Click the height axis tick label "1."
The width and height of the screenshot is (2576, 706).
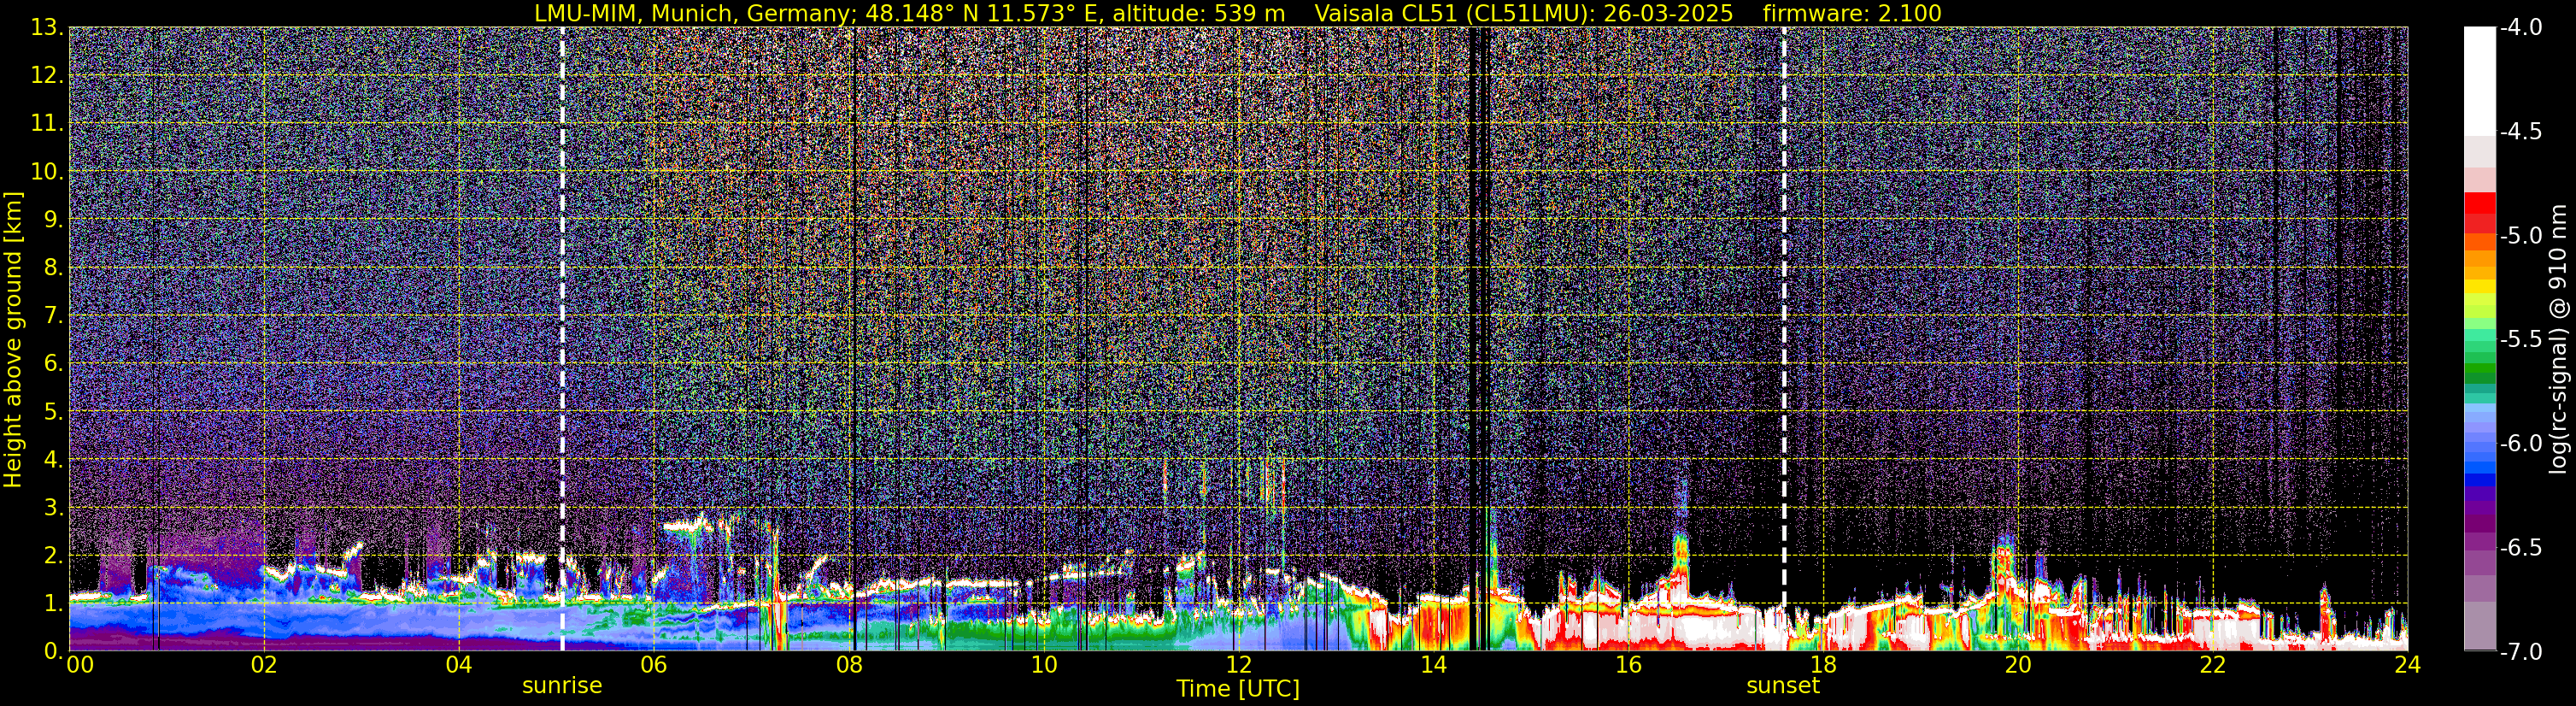pos(53,603)
